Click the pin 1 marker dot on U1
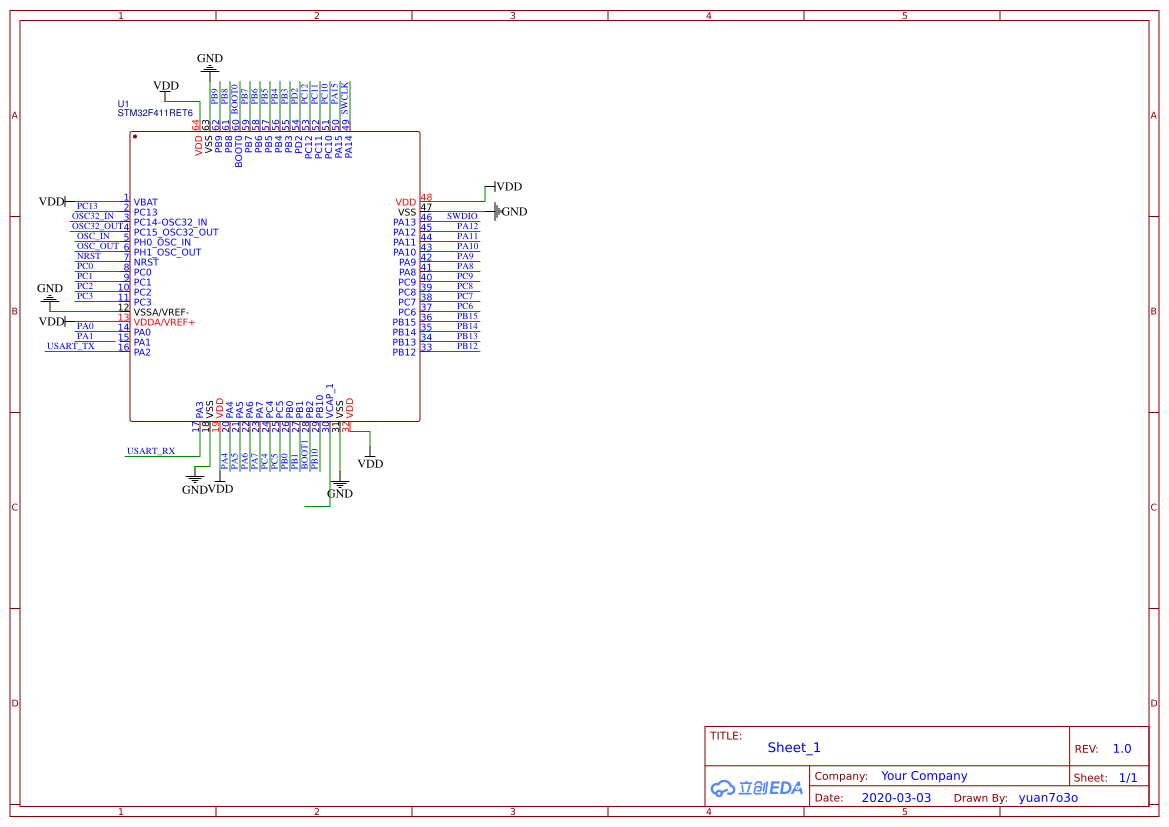 (135, 136)
